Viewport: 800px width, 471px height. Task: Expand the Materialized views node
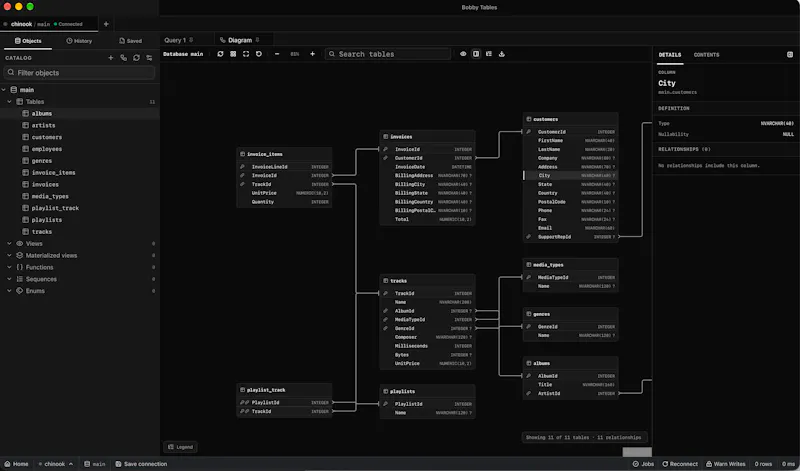[x=9, y=255]
